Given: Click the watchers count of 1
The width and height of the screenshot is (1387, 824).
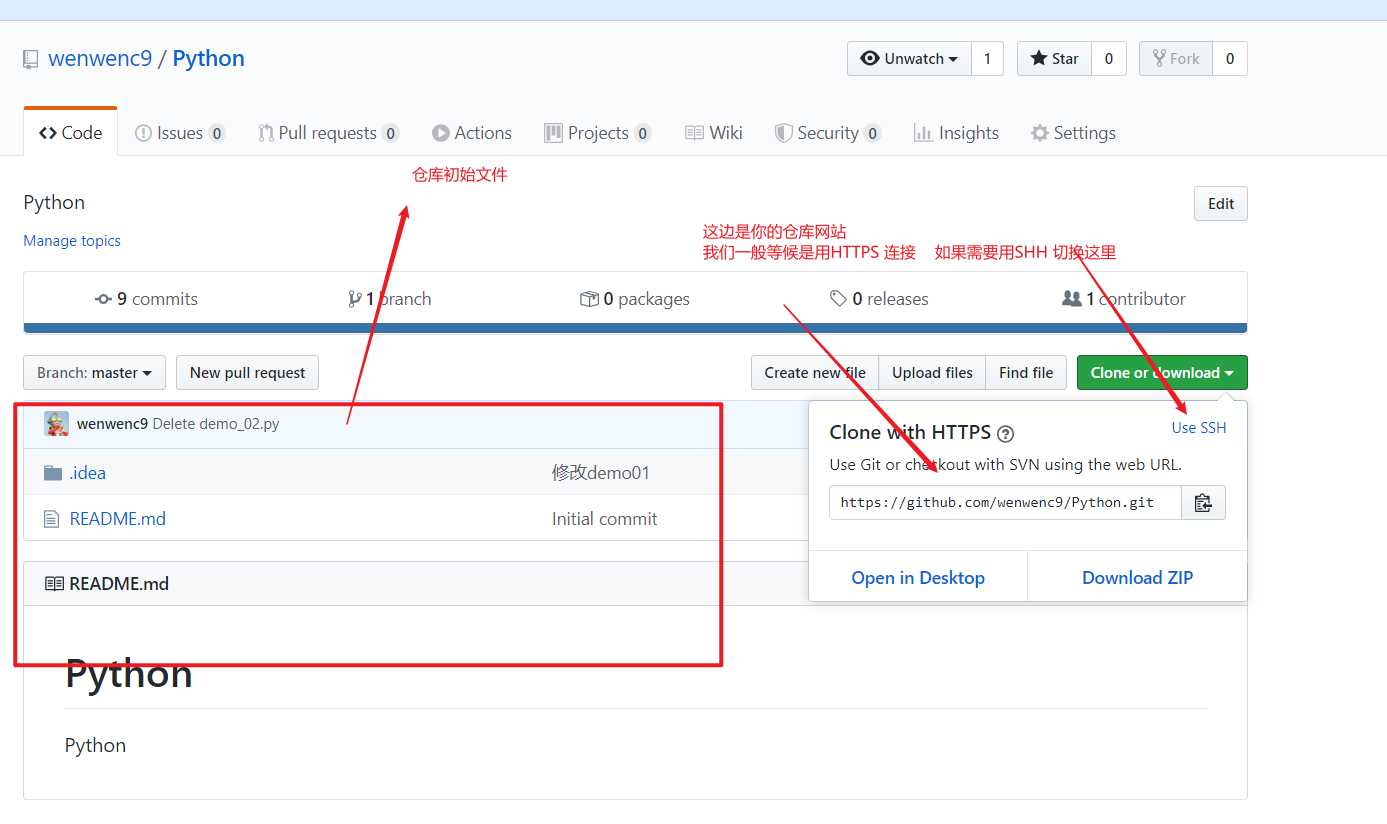Looking at the screenshot, I should click(987, 59).
